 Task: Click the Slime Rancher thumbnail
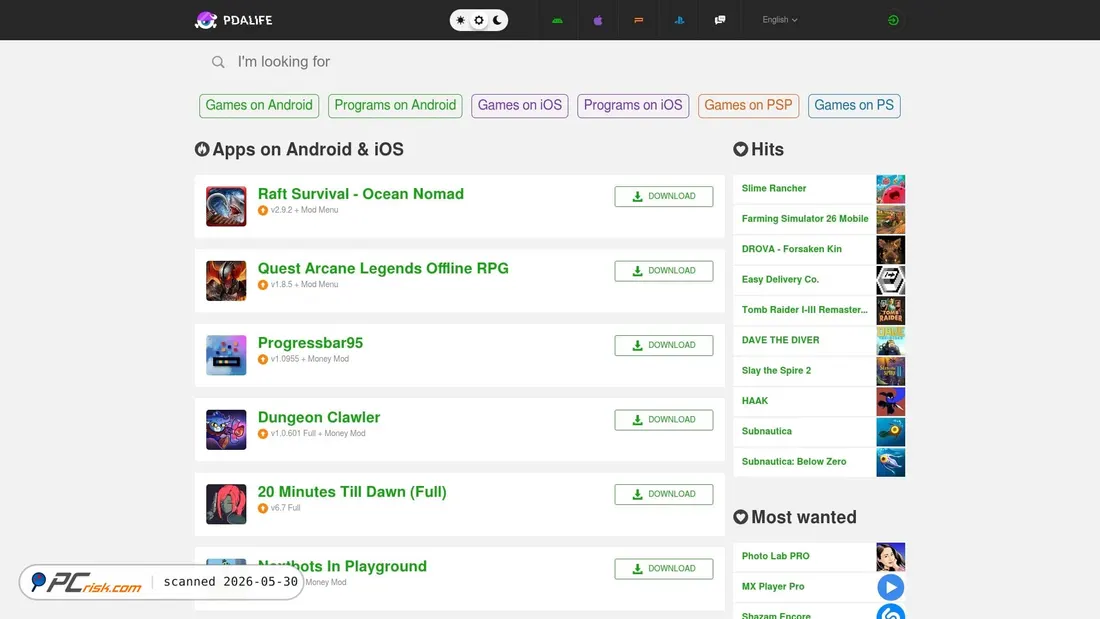coord(890,189)
